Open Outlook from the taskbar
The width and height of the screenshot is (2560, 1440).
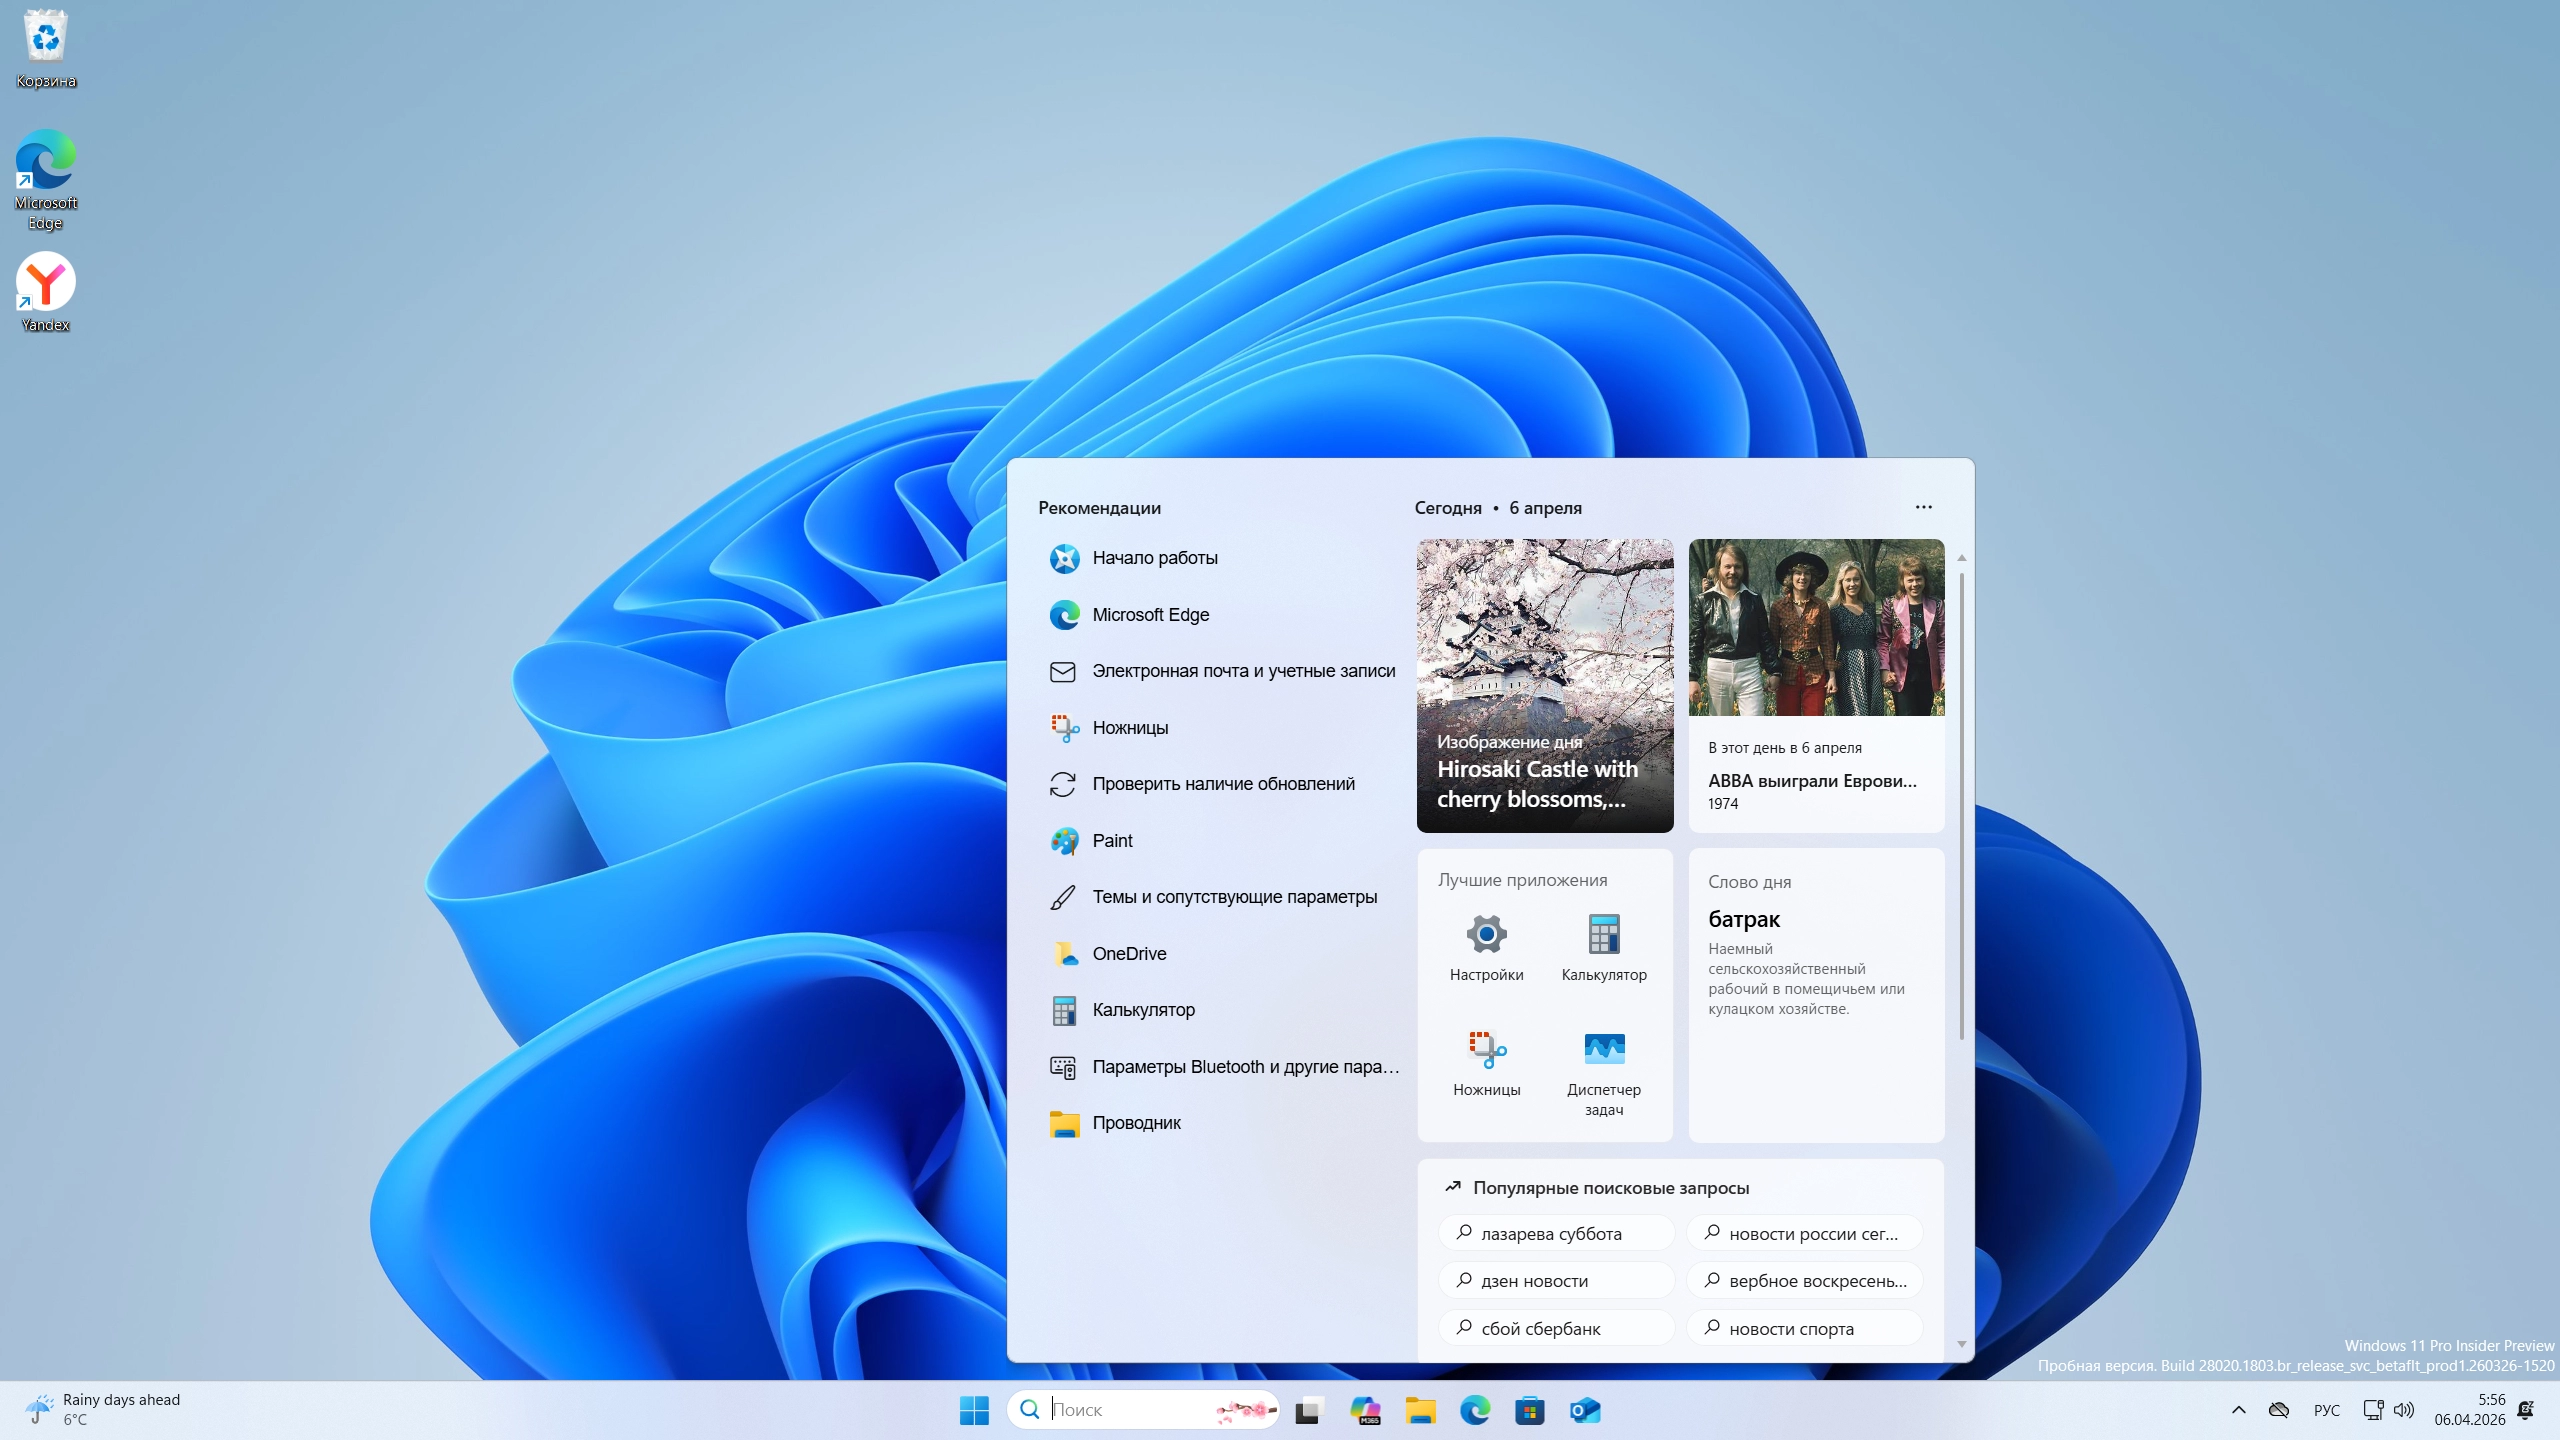tap(1584, 1410)
